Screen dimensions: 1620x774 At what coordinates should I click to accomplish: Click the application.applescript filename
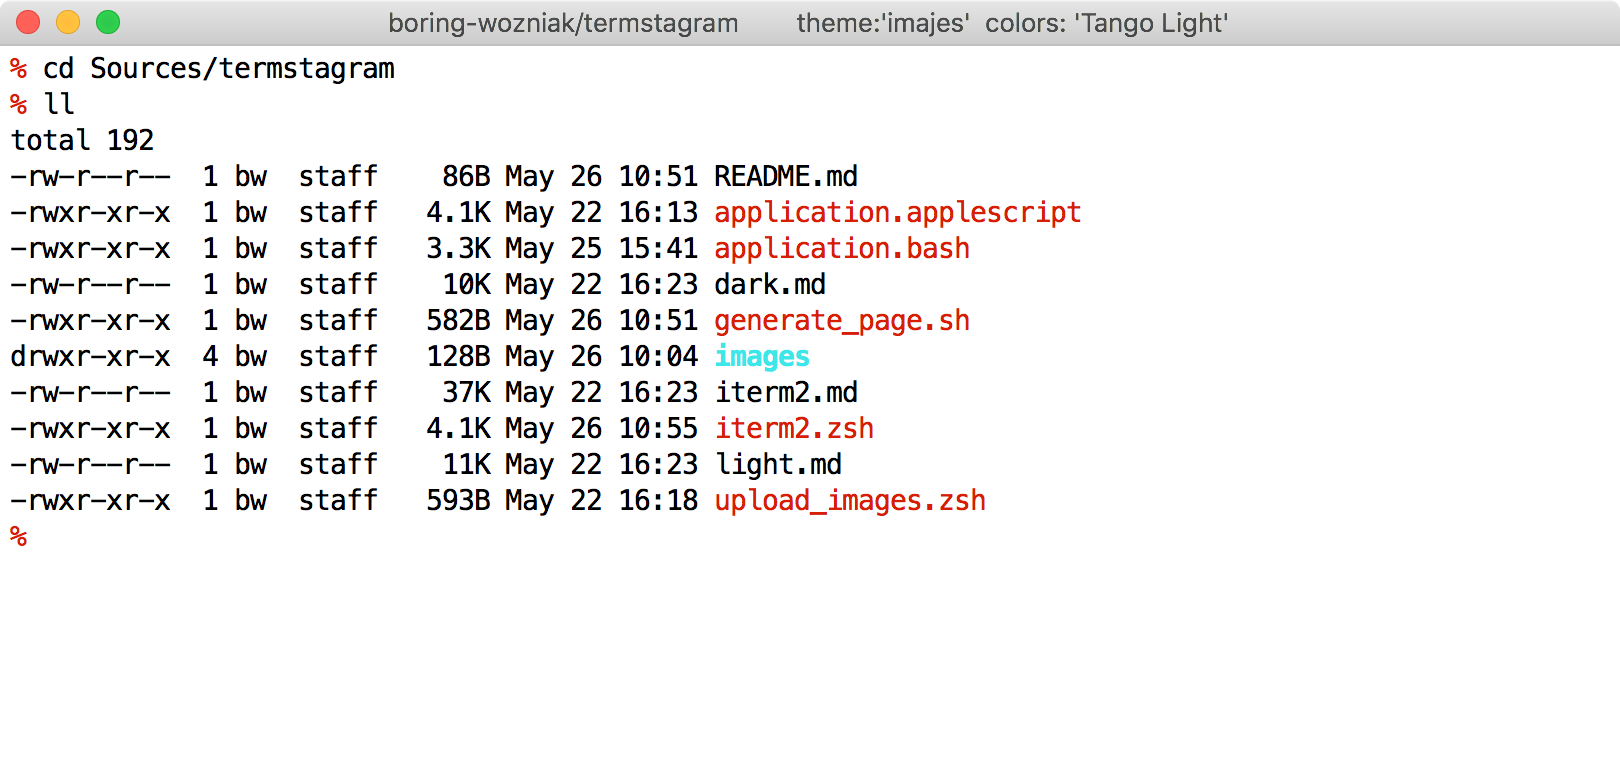[x=897, y=213]
